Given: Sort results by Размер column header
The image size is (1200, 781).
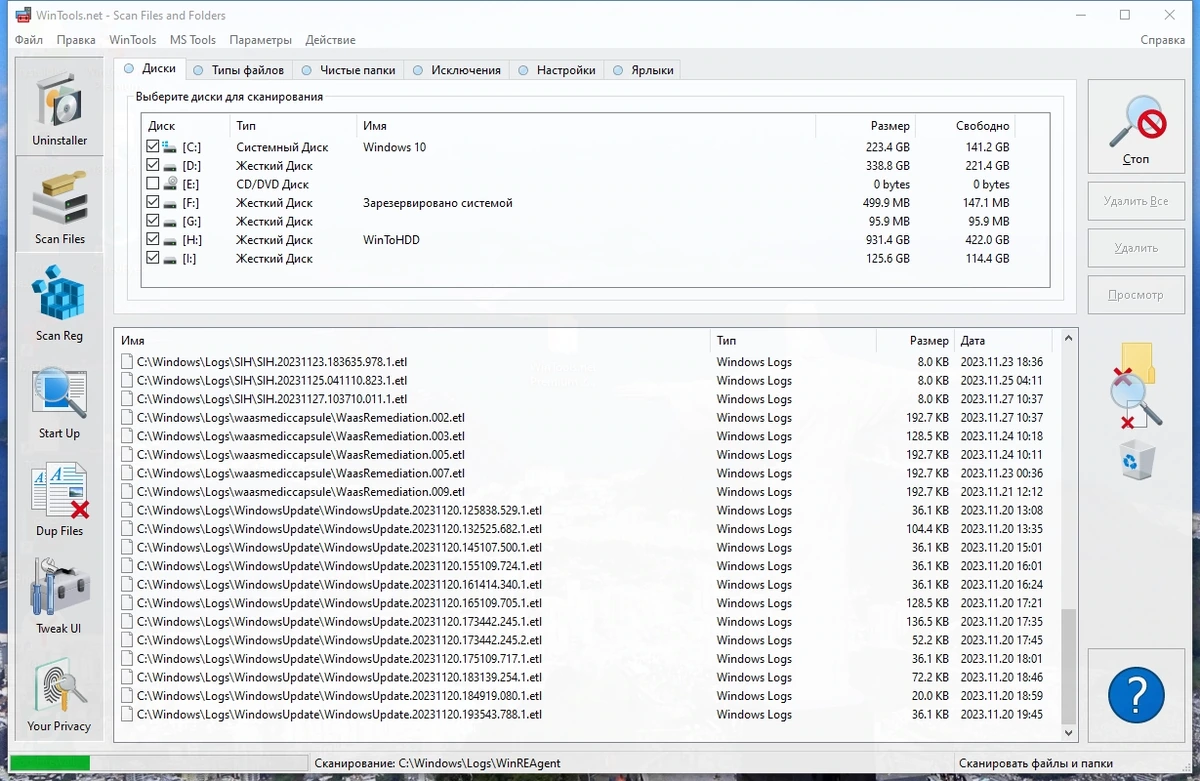Looking at the screenshot, I should tap(916, 341).
